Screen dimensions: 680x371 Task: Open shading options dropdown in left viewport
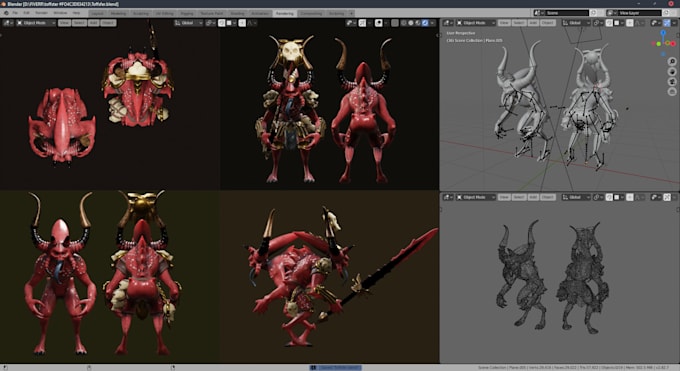(432, 23)
